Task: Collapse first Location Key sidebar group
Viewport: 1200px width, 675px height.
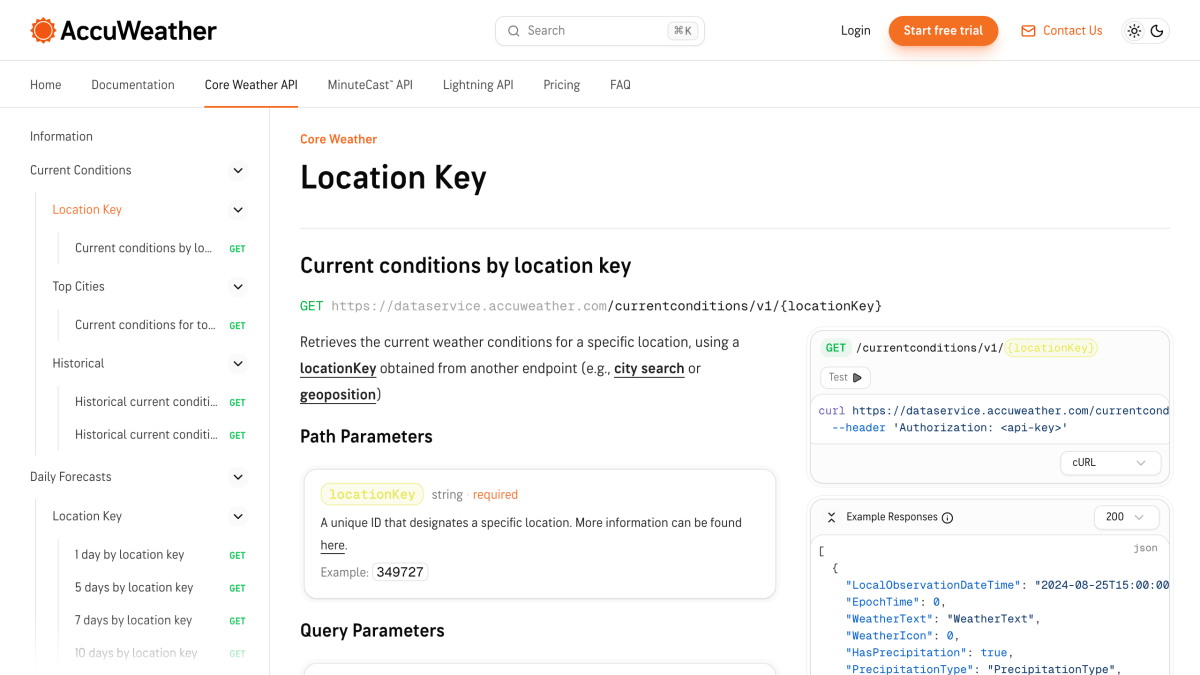Action: point(238,210)
